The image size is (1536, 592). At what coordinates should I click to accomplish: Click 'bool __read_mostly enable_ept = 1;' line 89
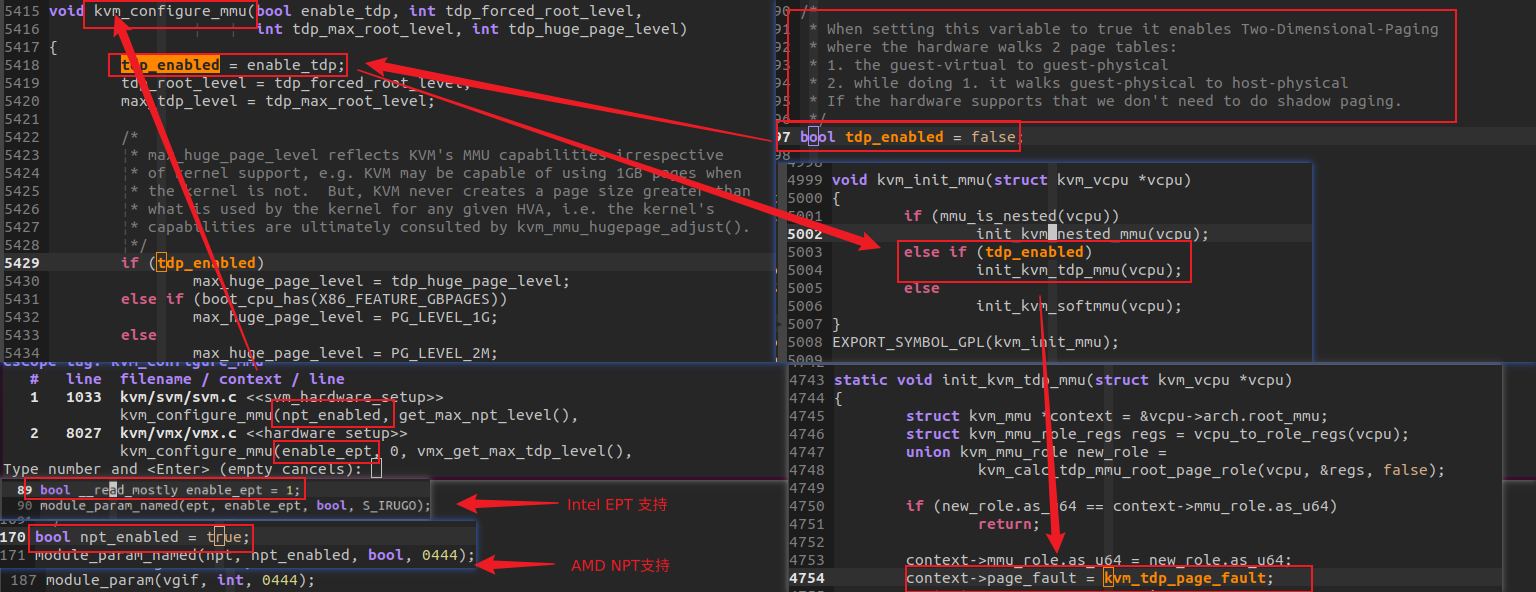(169, 490)
